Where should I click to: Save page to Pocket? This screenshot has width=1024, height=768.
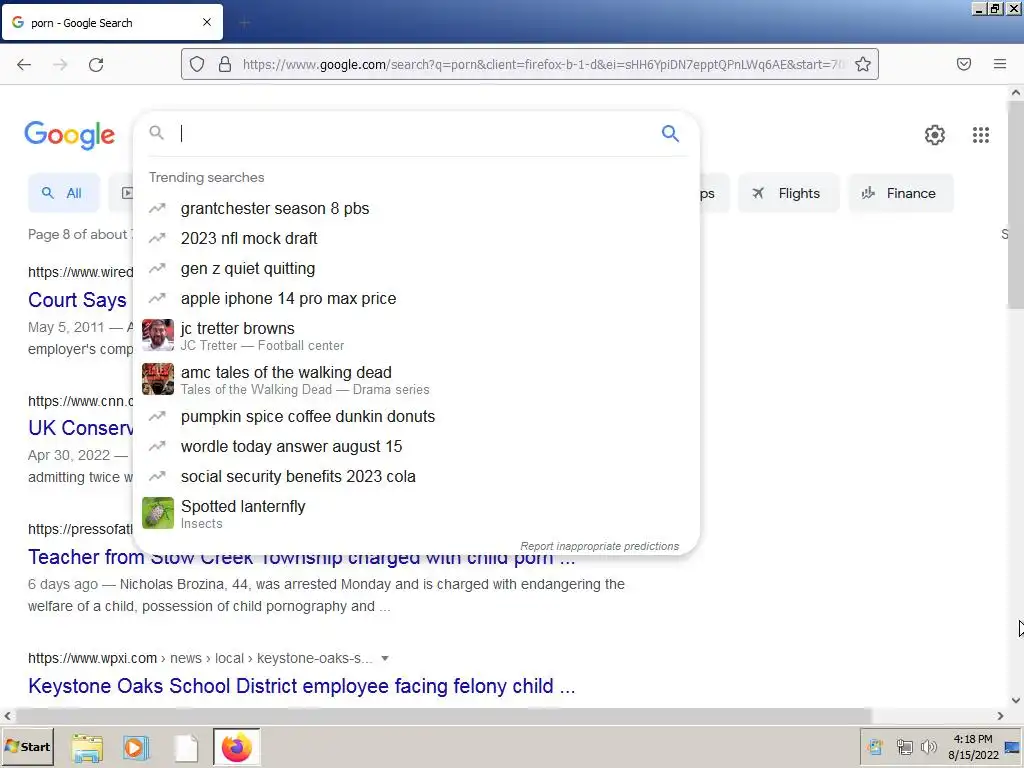963,64
